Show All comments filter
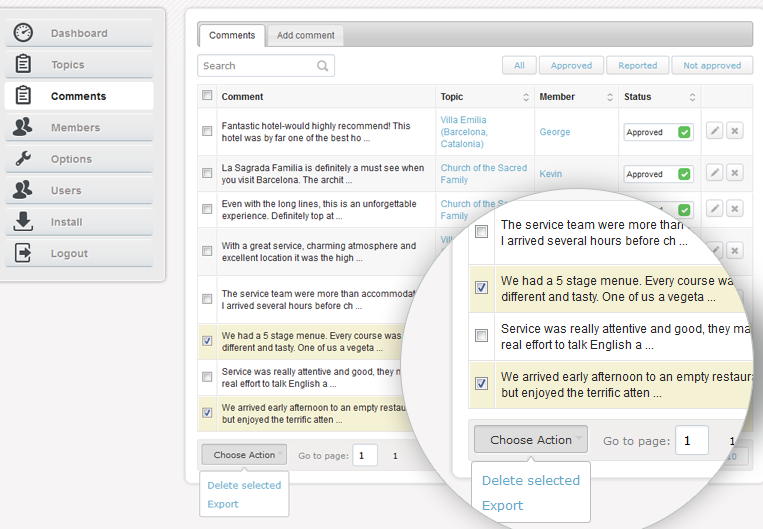Image resolution: width=763 pixels, height=529 pixels. [x=519, y=65]
